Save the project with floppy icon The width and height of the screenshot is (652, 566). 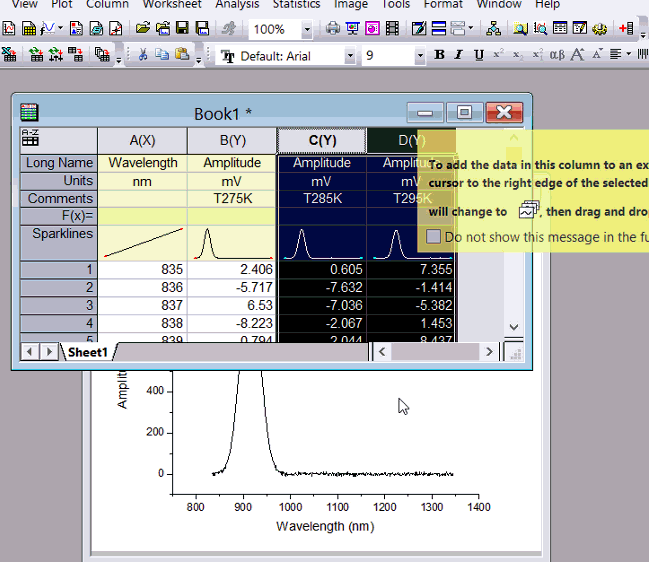(x=183, y=29)
